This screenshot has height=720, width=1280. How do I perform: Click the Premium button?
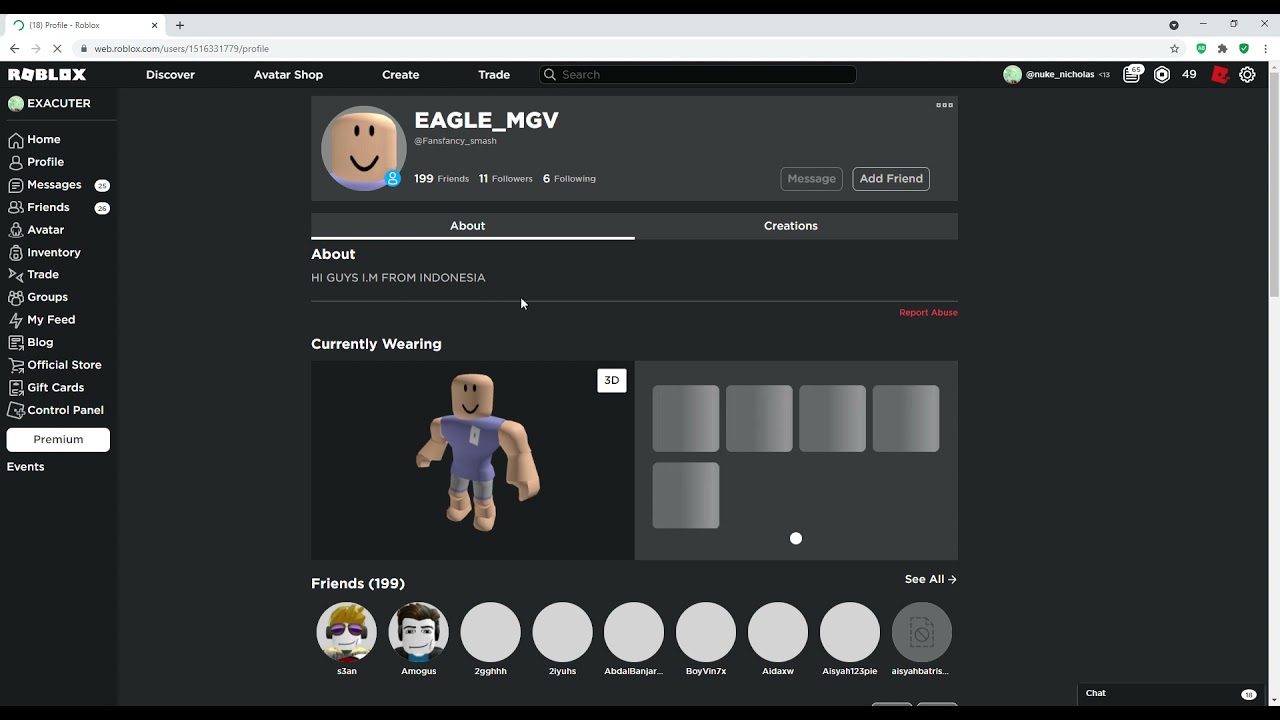point(58,439)
